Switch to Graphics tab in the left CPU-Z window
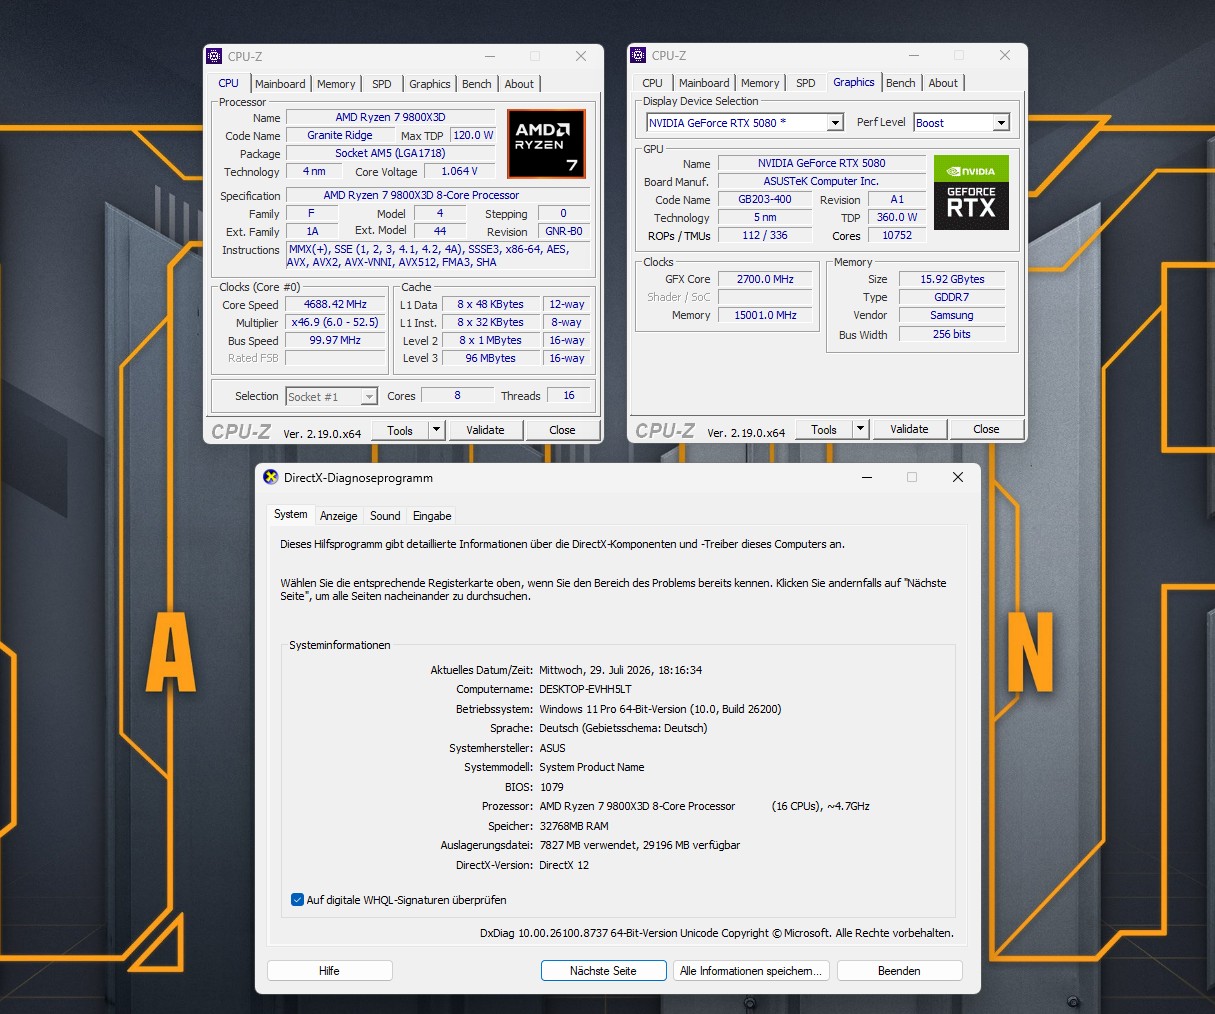Image resolution: width=1215 pixels, height=1014 pixels. 430,84
